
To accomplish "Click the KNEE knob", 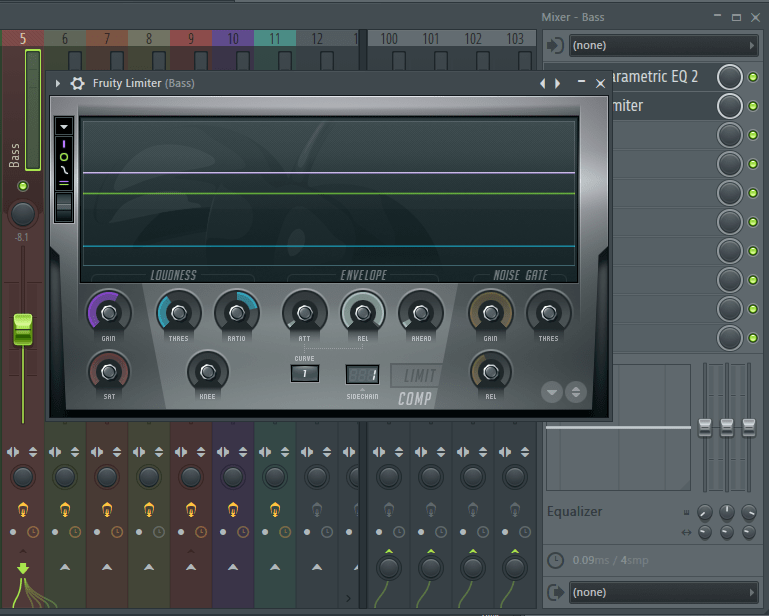I will click(x=207, y=372).
